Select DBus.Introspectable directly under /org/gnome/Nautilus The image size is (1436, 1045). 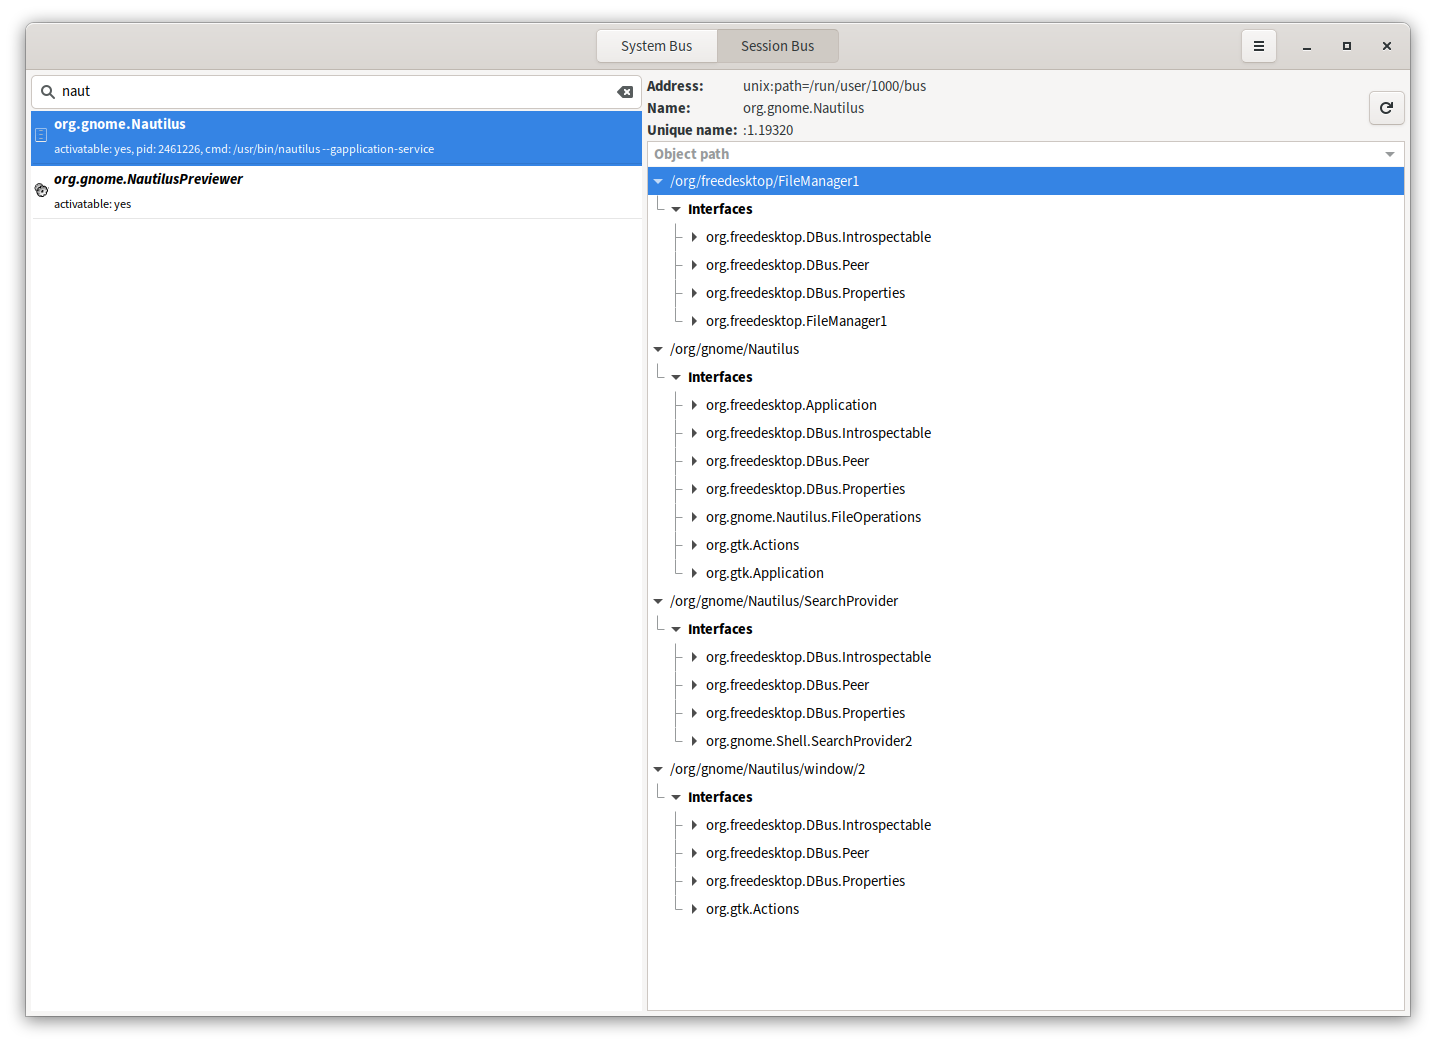[818, 433]
